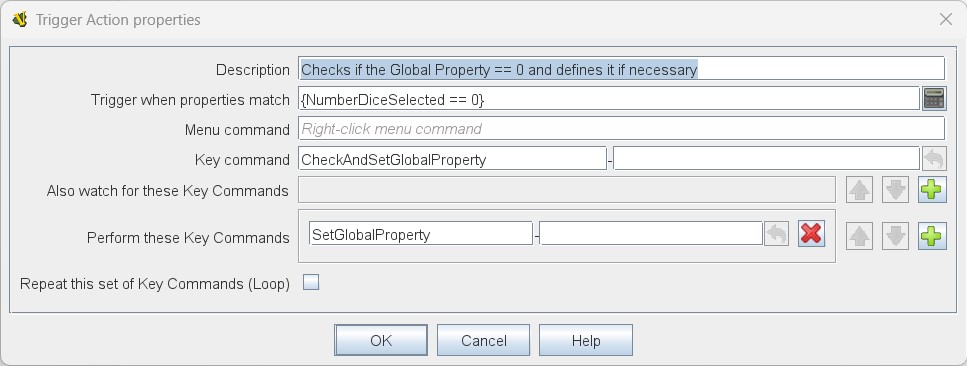Image resolution: width=967 pixels, height=366 pixels.
Task: Click the Trigger when properties match field
Action: point(609,99)
